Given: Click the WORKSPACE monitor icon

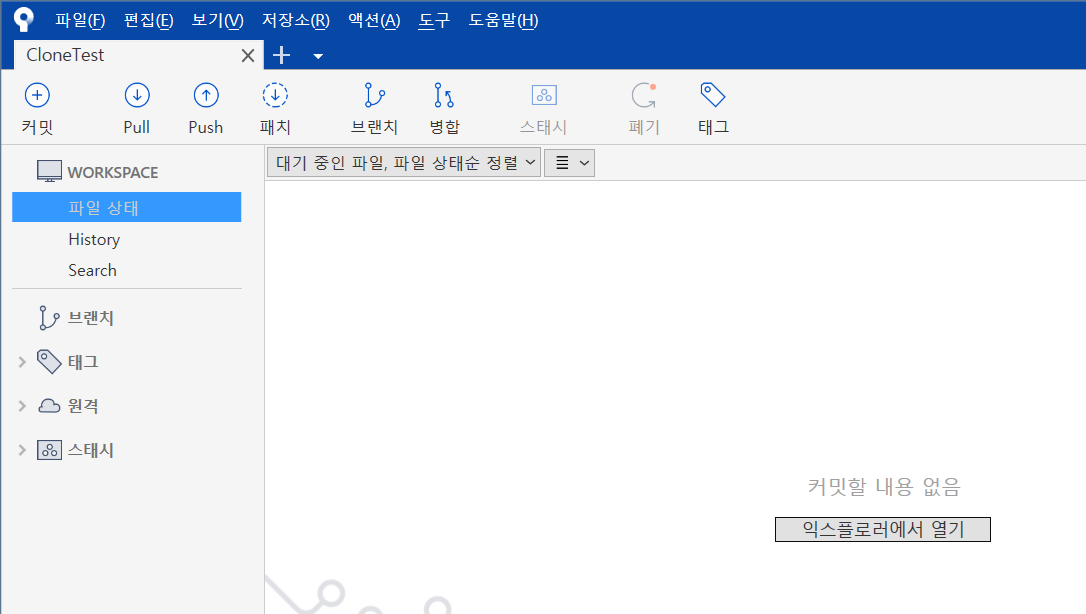Looking at the screenshot, I should point(49,171).
